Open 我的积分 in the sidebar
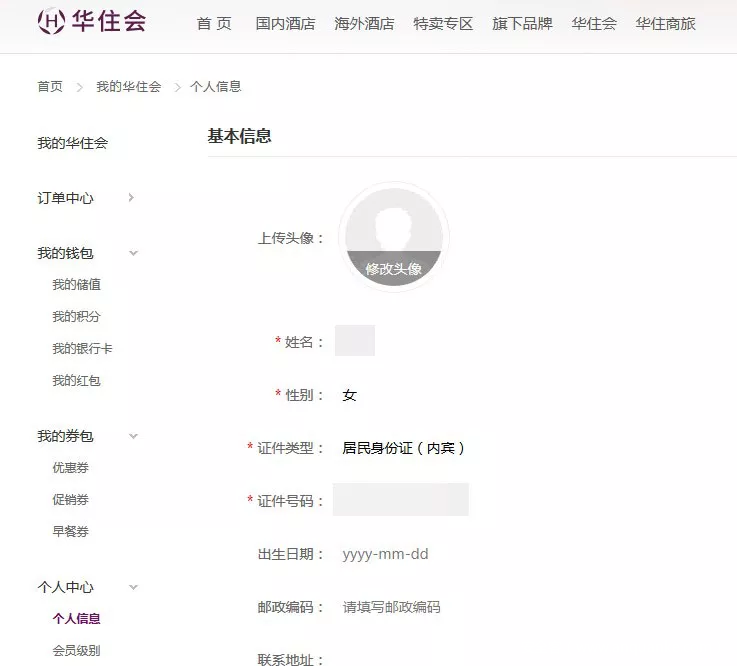Screen dimensions: 737x666 77,316
